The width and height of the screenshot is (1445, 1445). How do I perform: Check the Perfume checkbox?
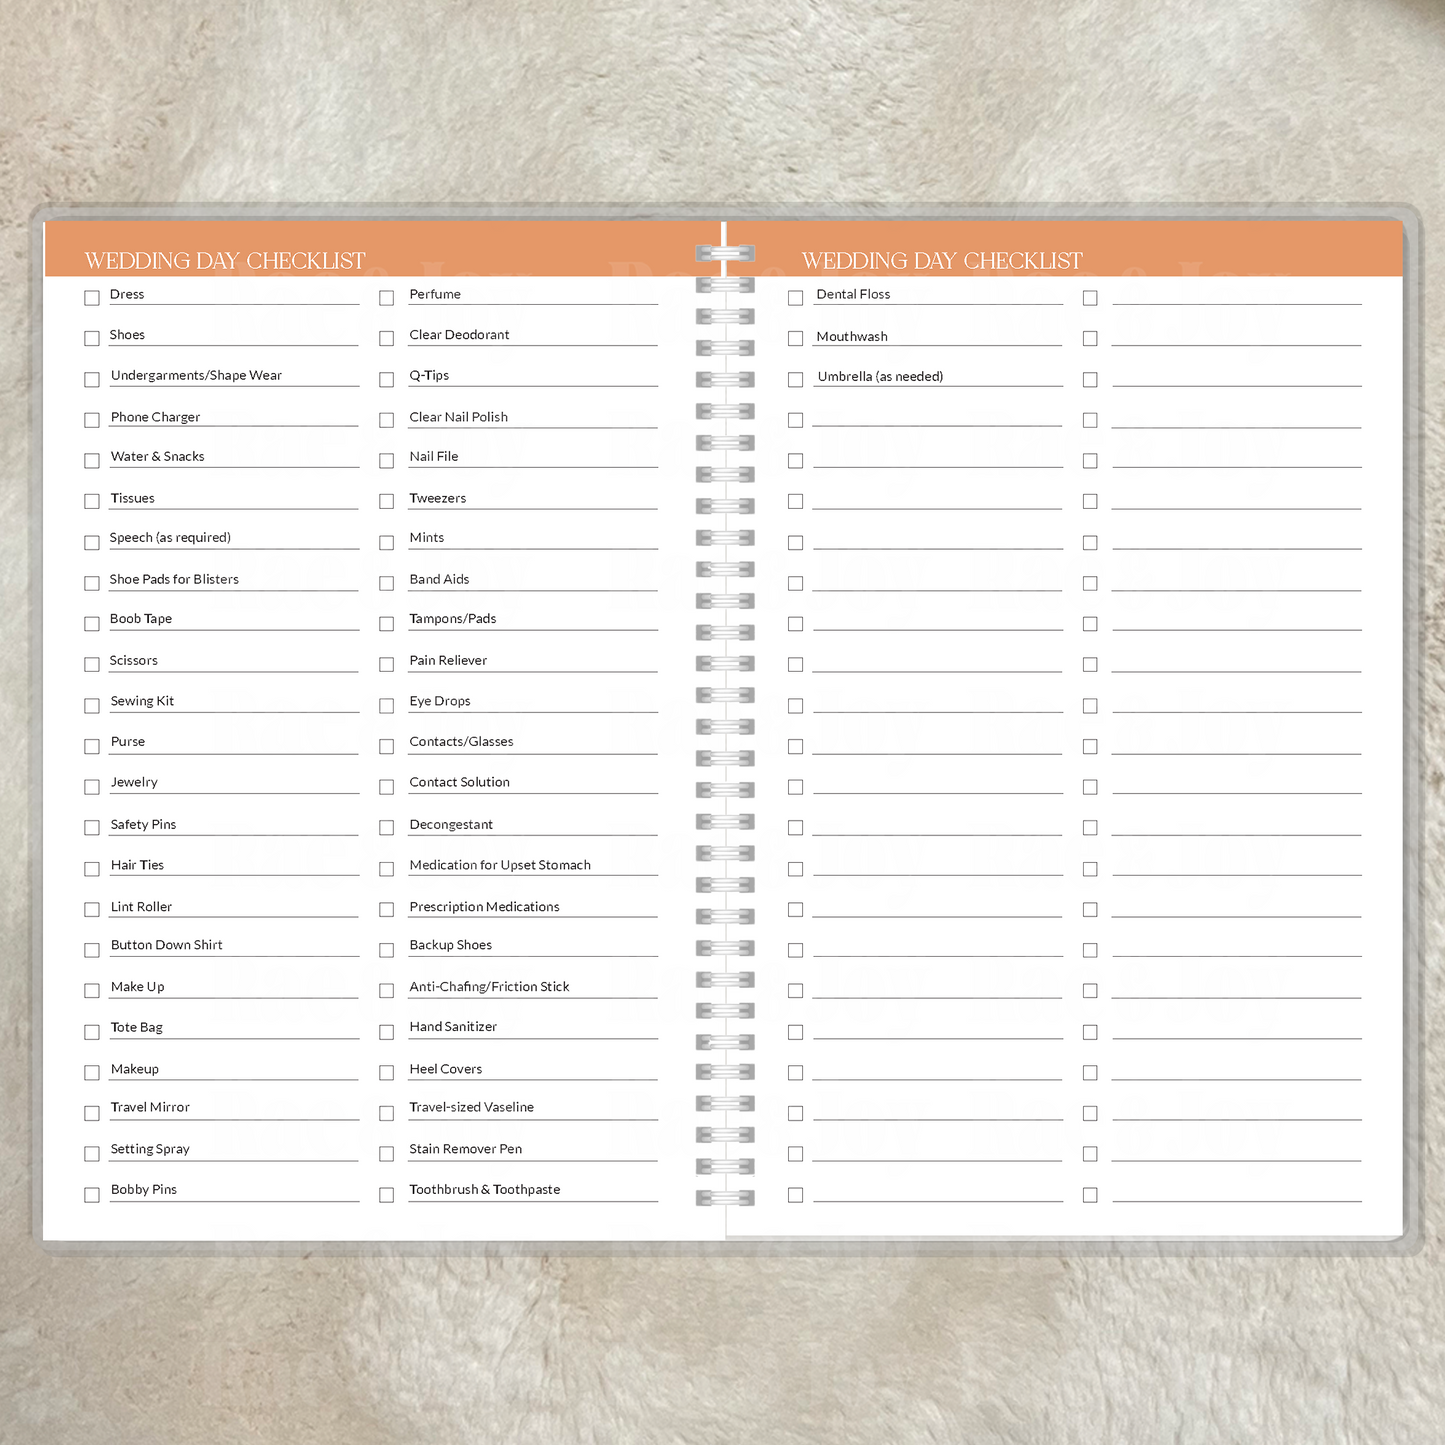pyautogui.click(x=387, y=298)
